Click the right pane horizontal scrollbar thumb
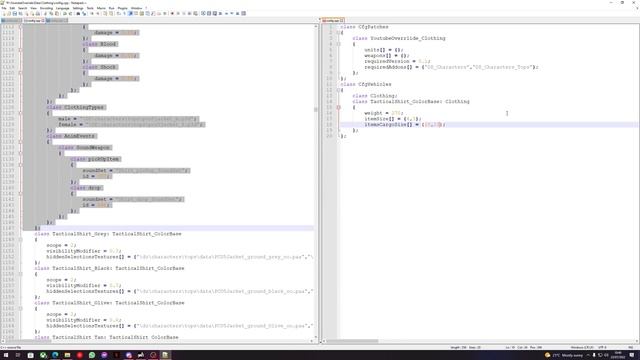This screenshot has height=360, width=640. coord(352,341)
